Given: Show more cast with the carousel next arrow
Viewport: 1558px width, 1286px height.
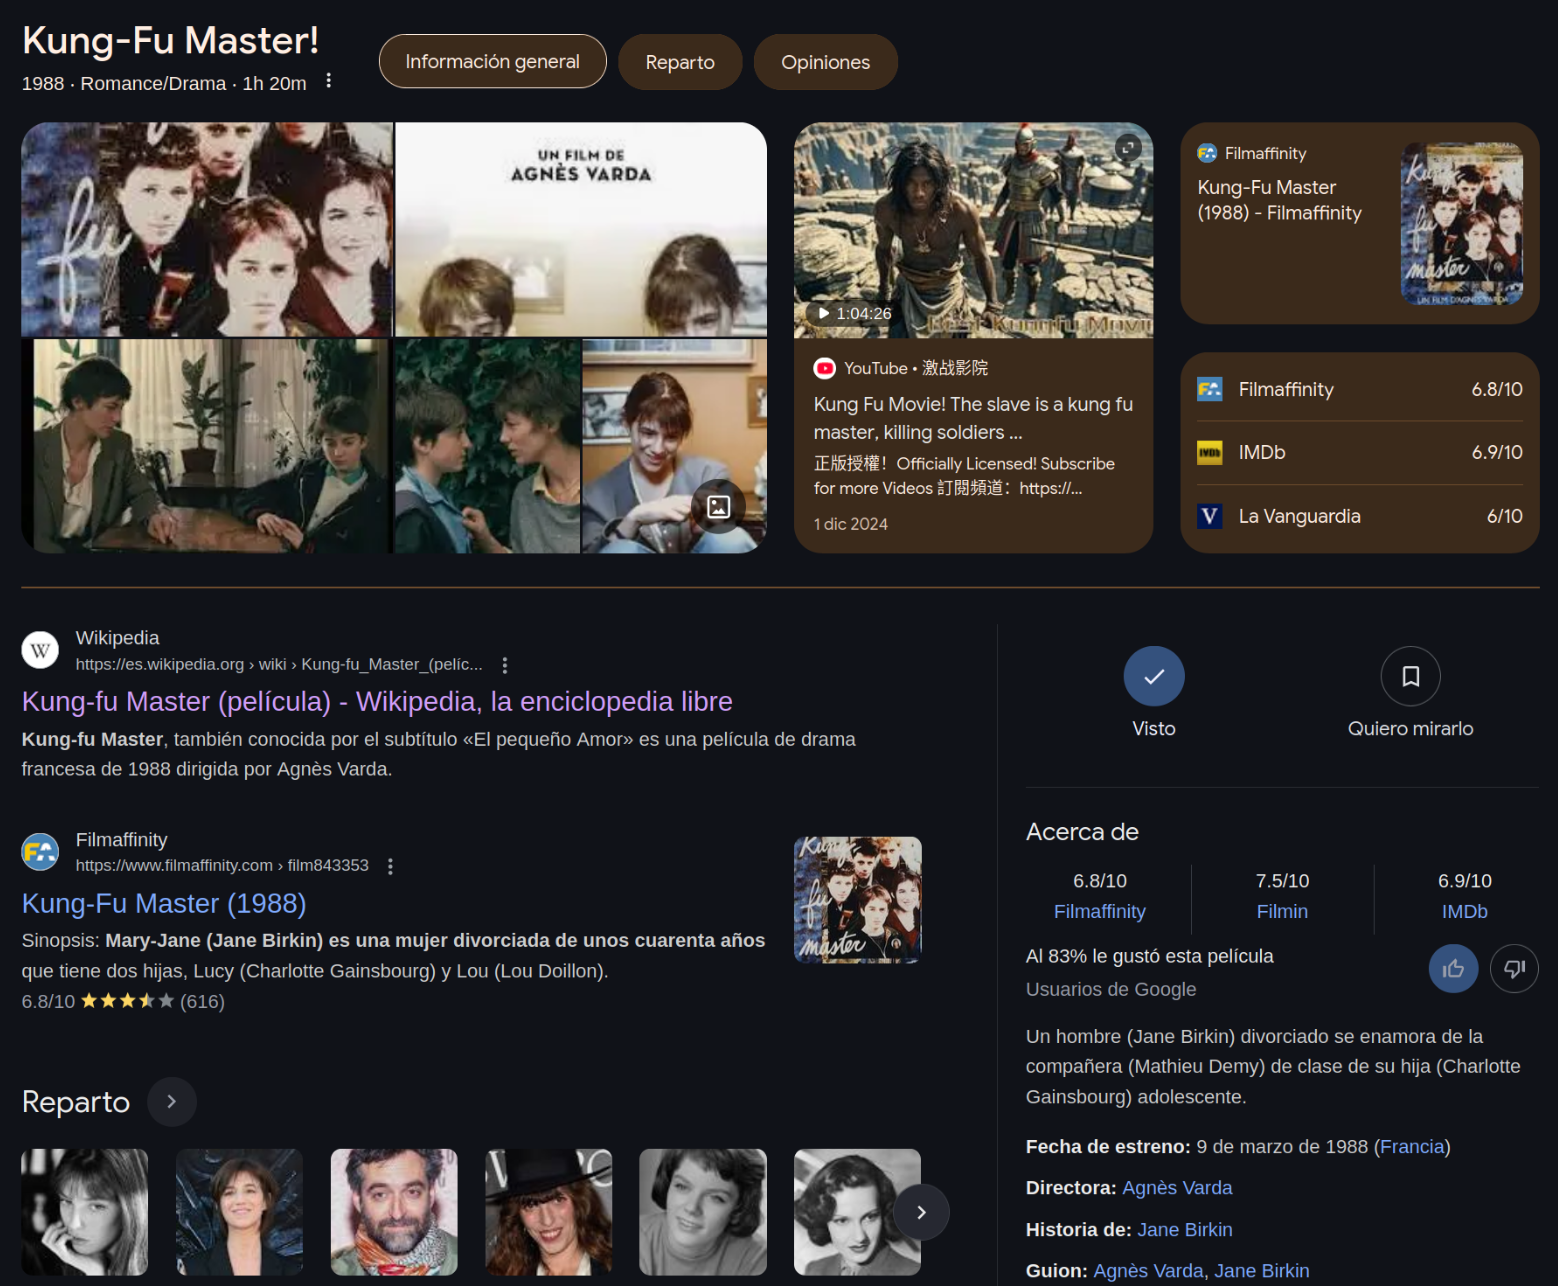Looking at the screenshot, I should coord(921,1212).
